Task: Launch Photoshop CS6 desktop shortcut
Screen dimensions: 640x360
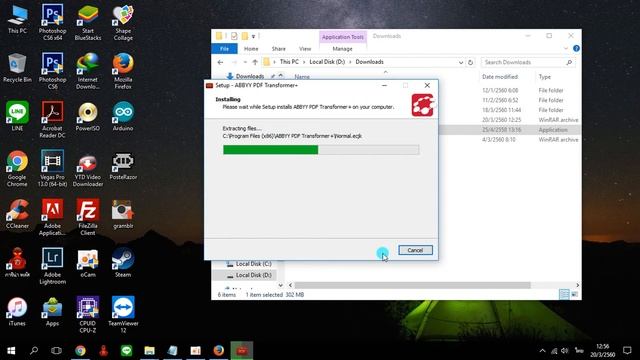Action: tap(53, 71)
